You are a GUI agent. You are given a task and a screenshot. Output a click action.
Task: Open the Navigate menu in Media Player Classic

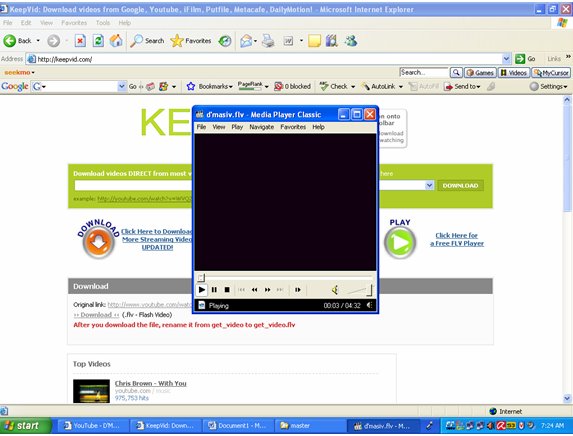[262, 127]
